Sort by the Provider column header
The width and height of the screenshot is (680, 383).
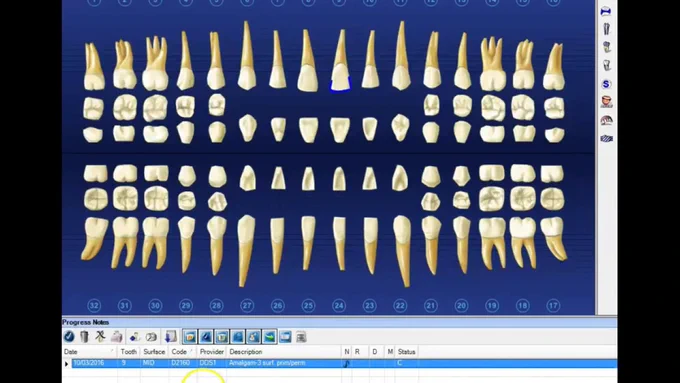pyautogui.click(x=212, y=352)
